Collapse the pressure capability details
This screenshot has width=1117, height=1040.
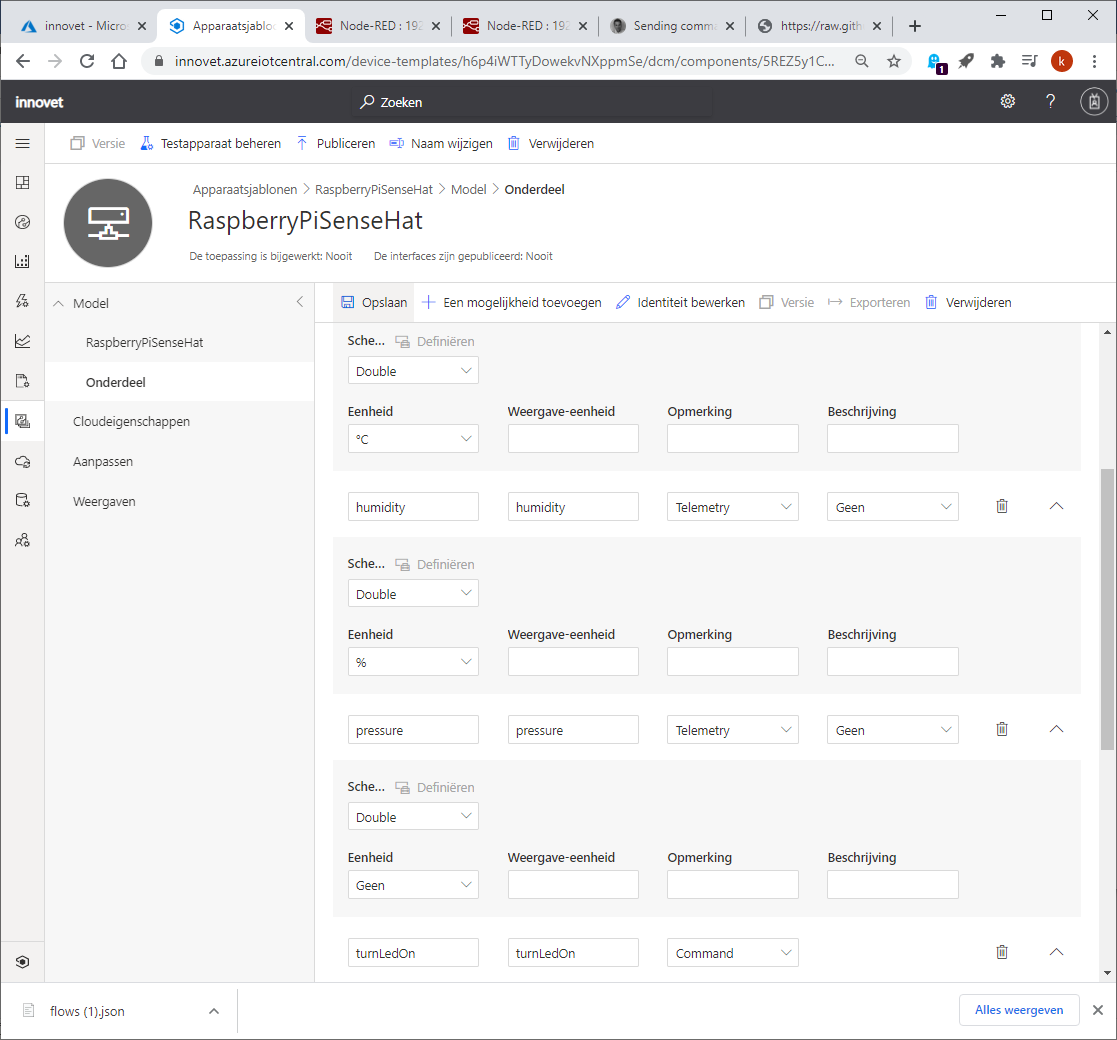(1056, 729)
